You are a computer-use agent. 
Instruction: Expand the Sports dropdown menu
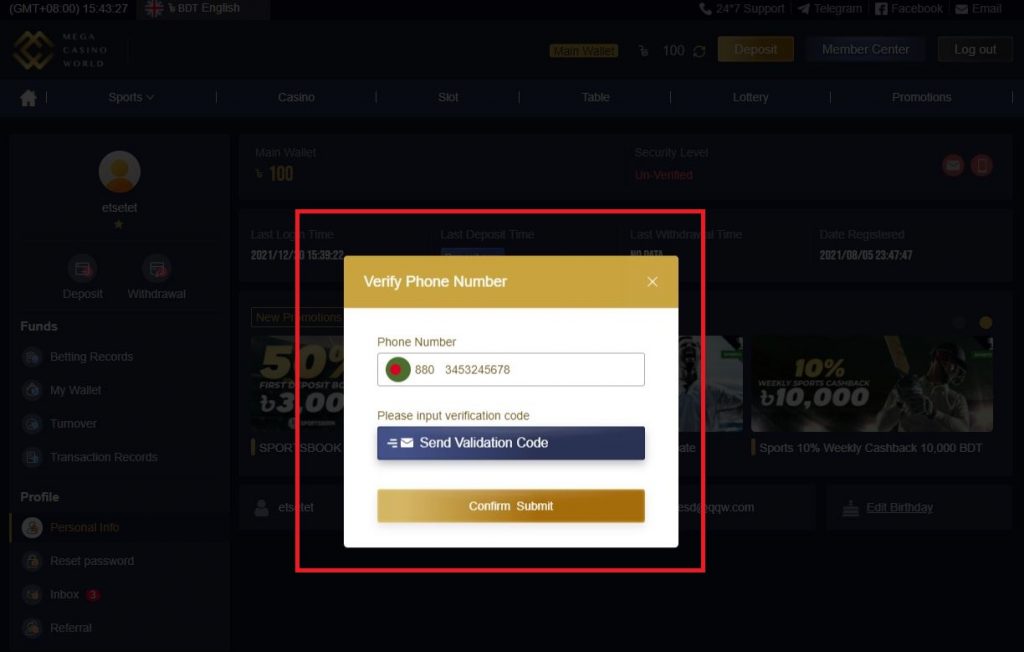131,97
